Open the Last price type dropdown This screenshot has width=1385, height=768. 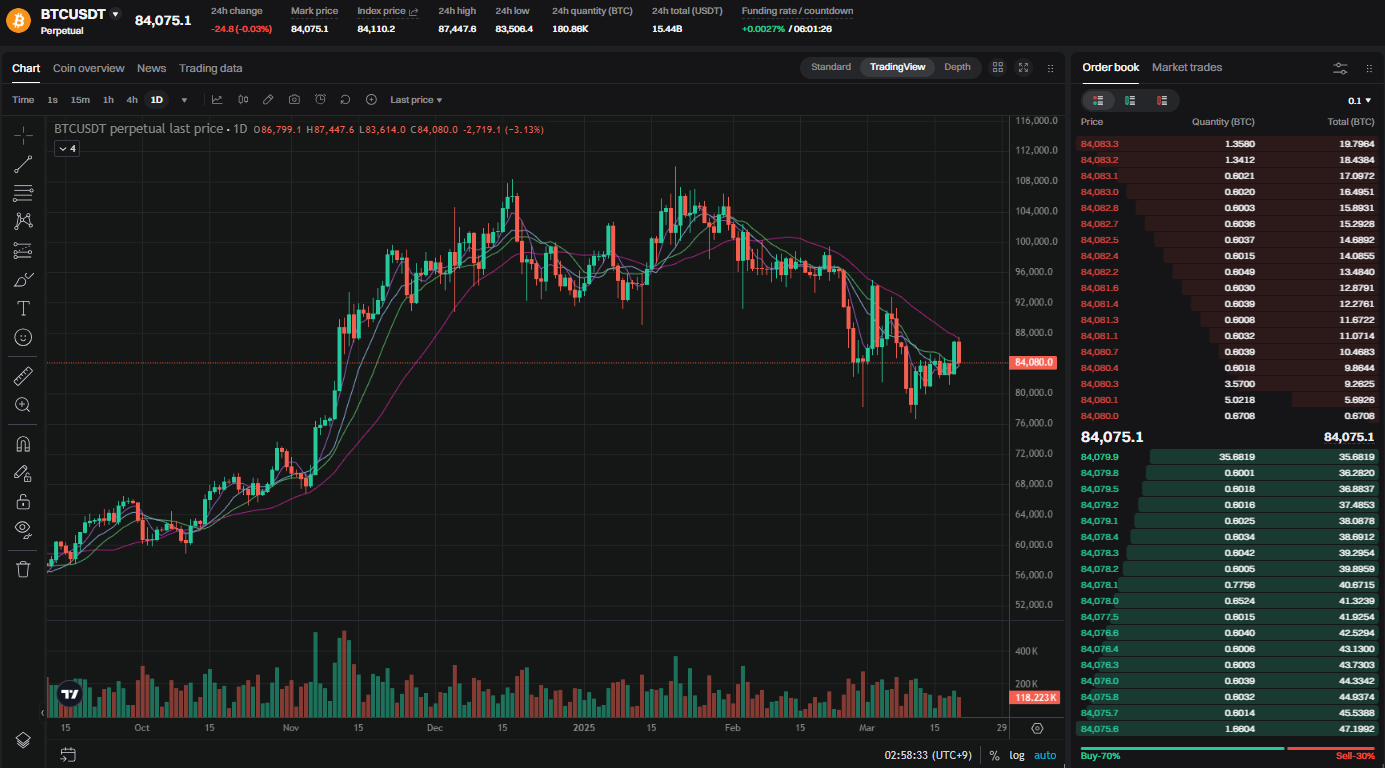pyautogui.click(x=416, y=100)
